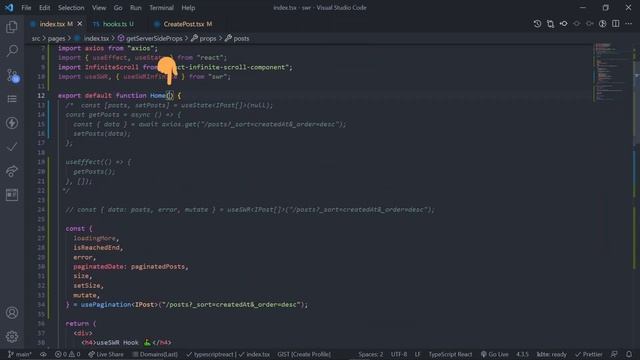The height and width of the screenshot is (360, 640).
Task: Open notifications bell in status bar
Action: coord(629,354)
